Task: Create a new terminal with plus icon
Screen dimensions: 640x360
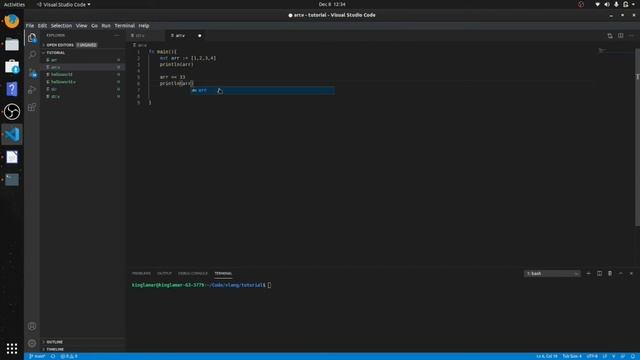Action: (x=588, y=273)
